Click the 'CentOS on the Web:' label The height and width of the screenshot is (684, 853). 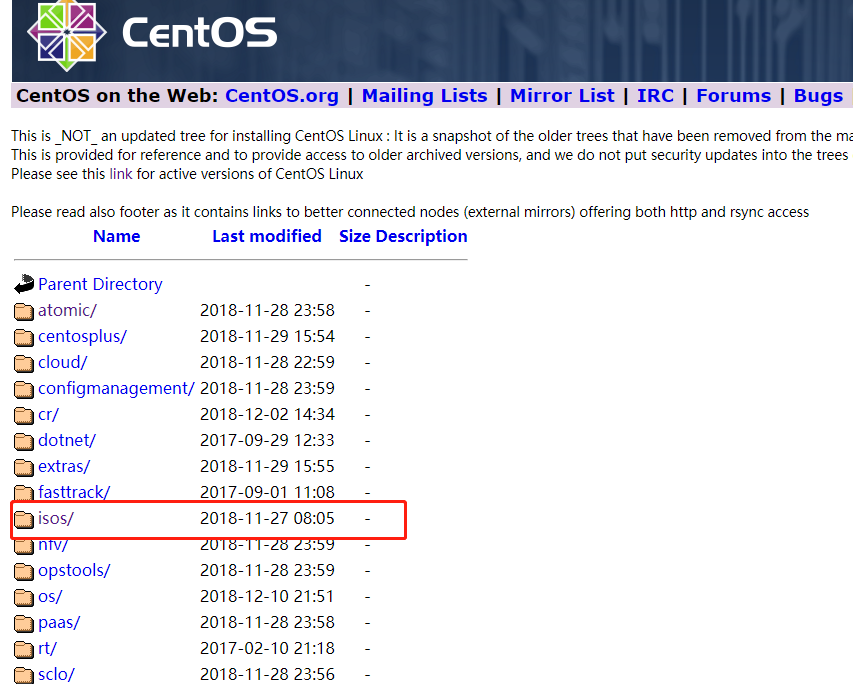click(117, 96)
